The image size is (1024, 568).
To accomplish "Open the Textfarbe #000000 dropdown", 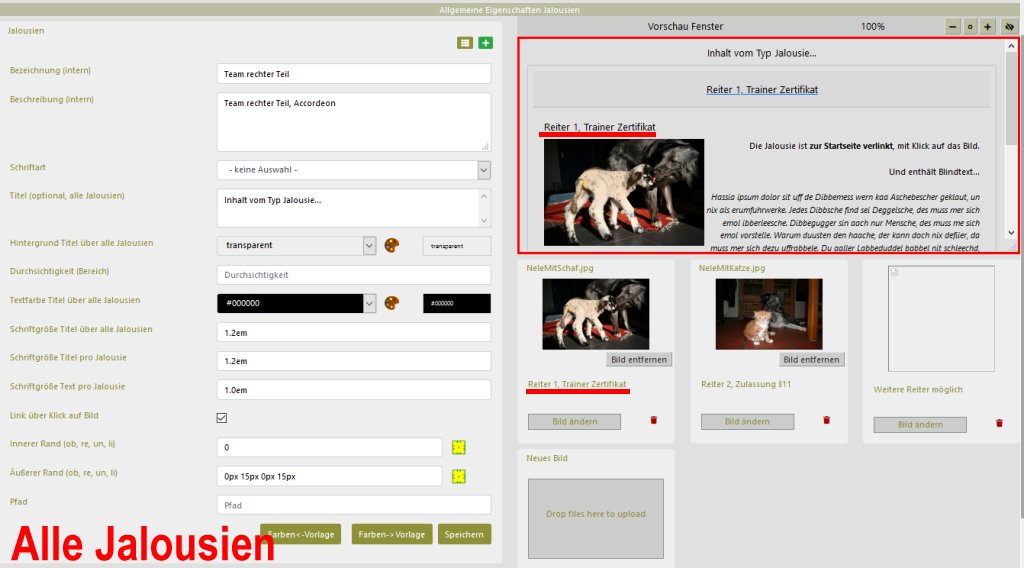I will [369, 303].
